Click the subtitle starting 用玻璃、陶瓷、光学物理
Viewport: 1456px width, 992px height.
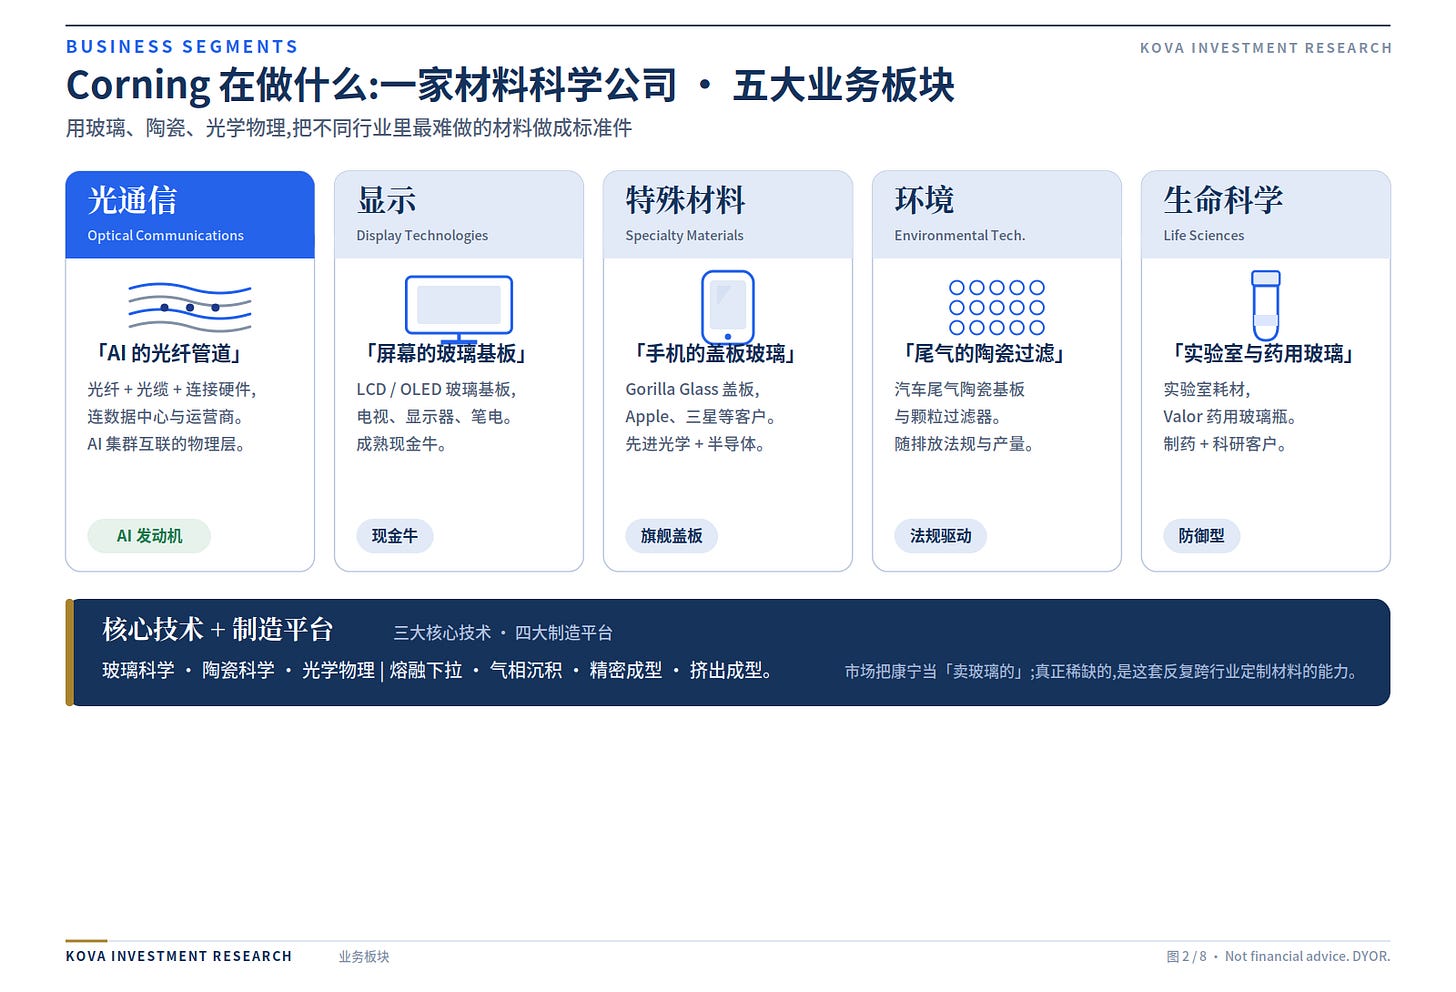pos(349,128)
